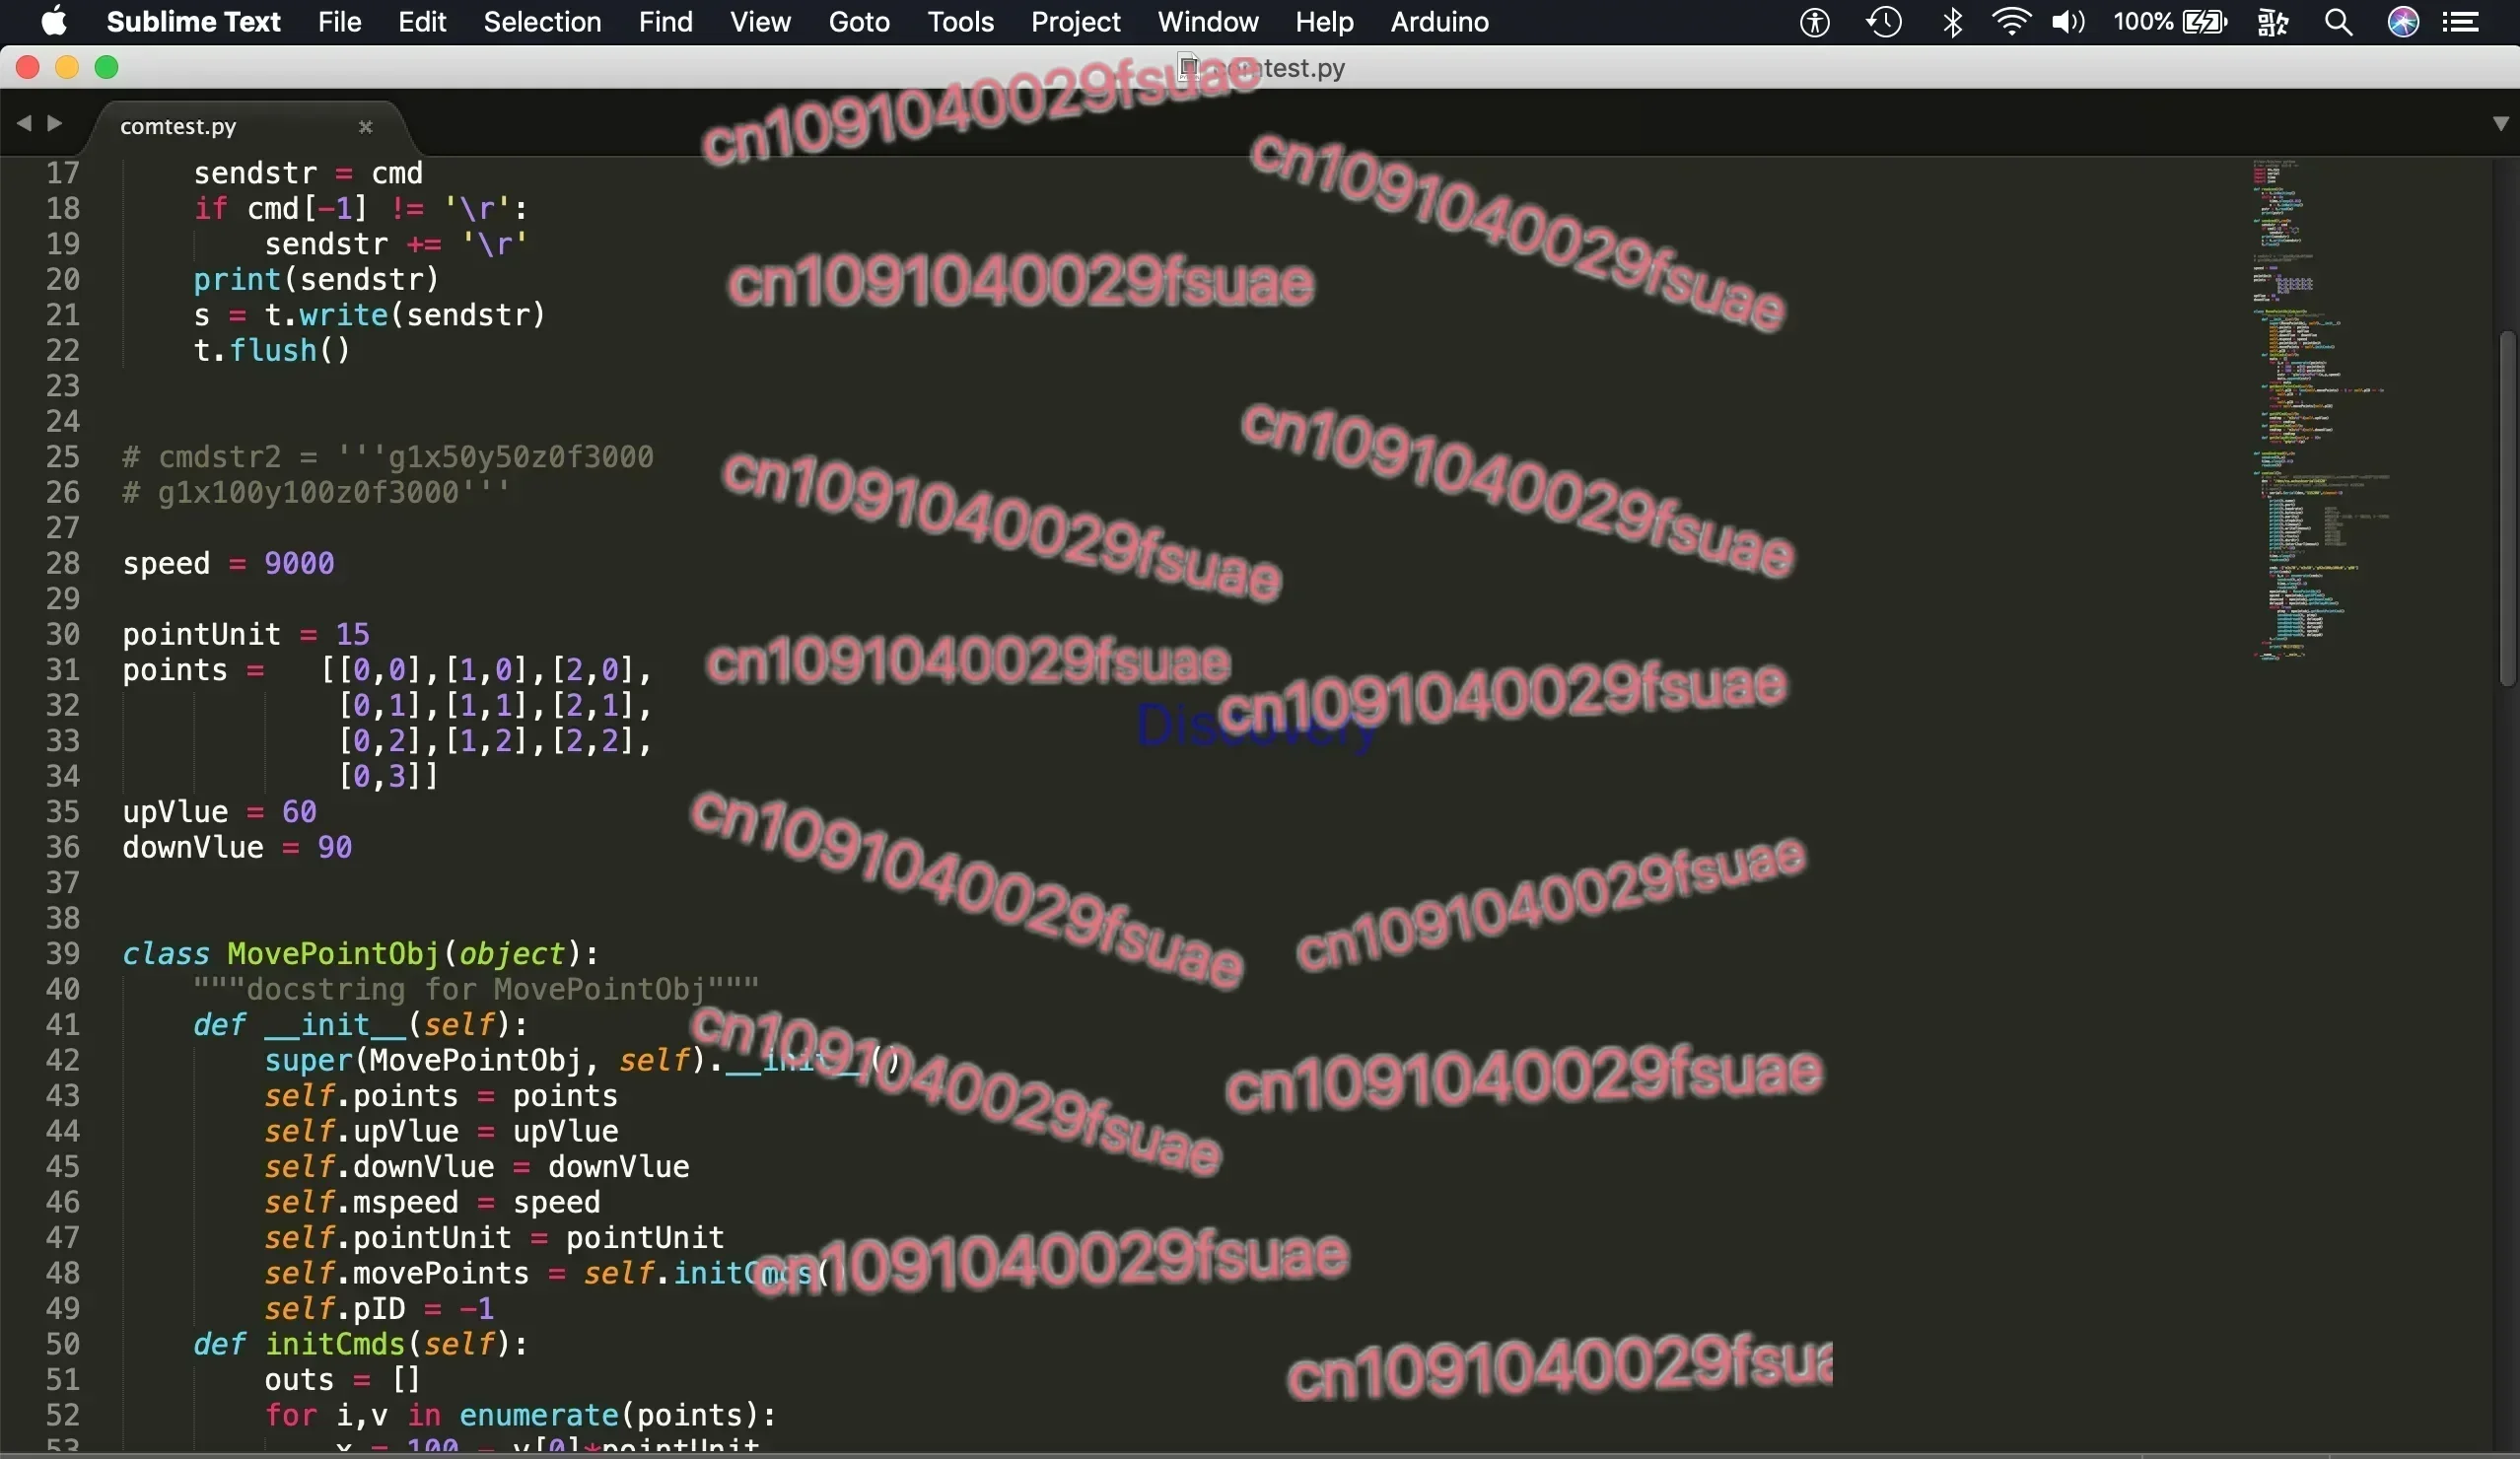
Task: Open the Project menu
Action: 1075,21
